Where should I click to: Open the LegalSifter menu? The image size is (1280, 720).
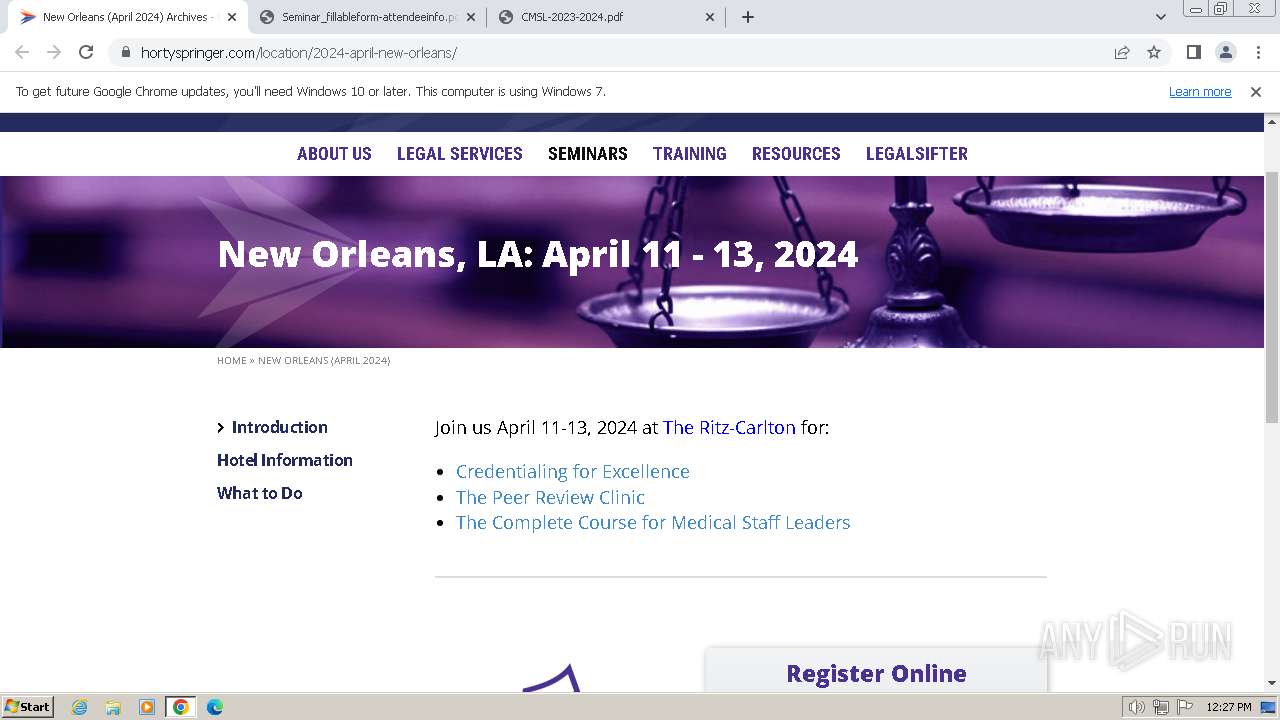(917, 154)
